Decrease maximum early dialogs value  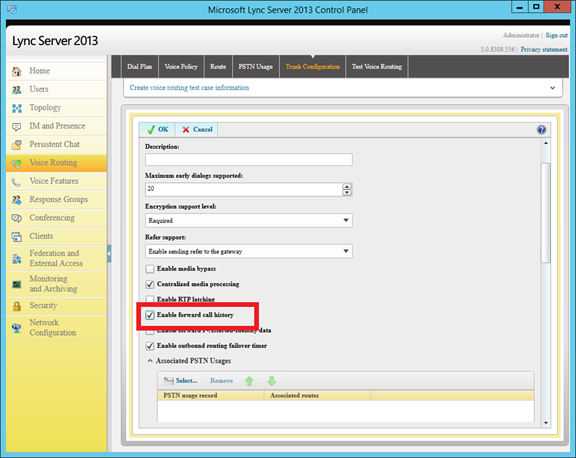click(347, 192)
